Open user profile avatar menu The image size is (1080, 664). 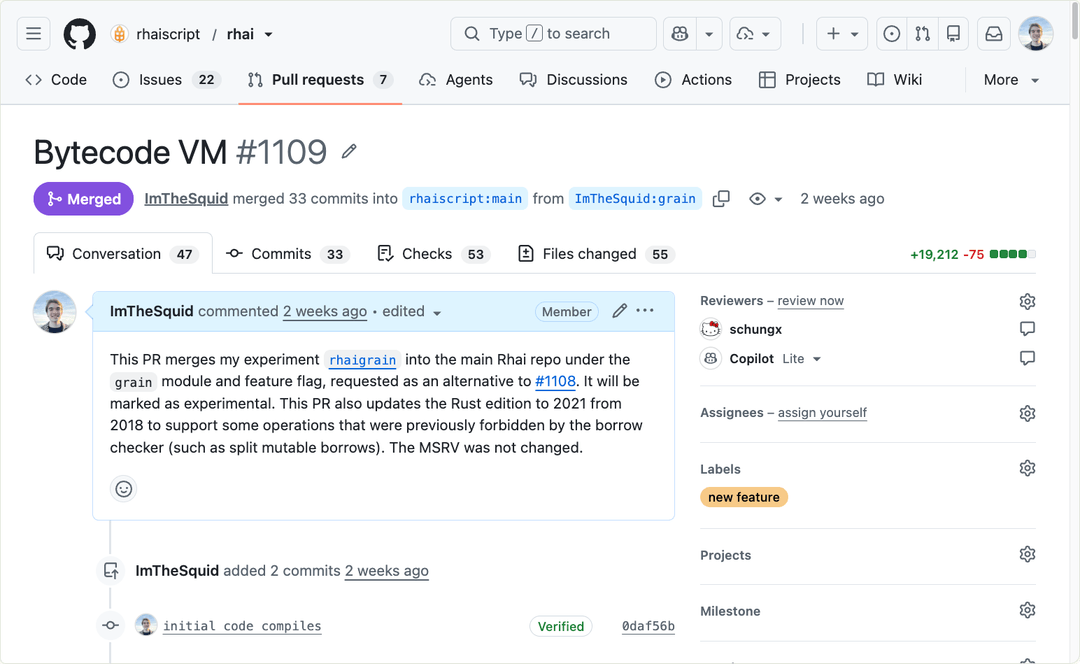pos(1036,34)
